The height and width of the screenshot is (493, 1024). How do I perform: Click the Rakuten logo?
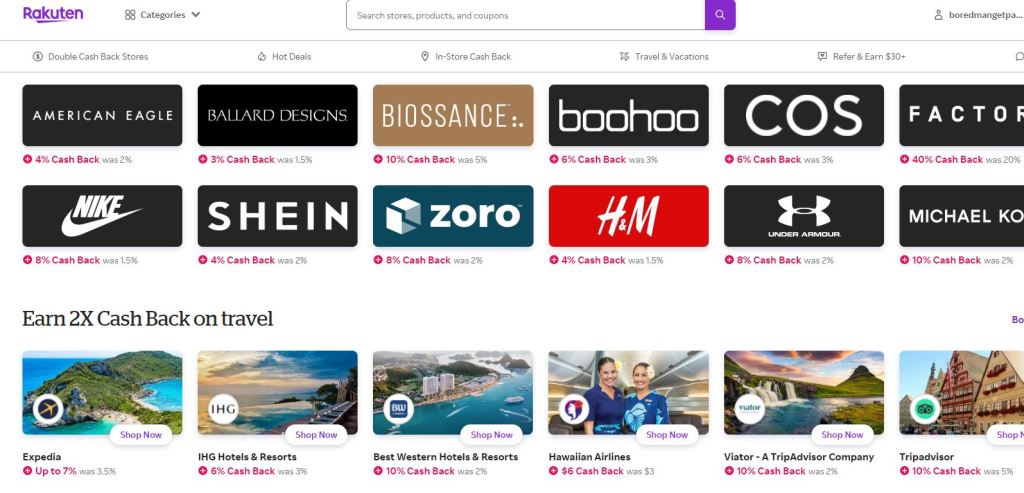coord(53,14)
